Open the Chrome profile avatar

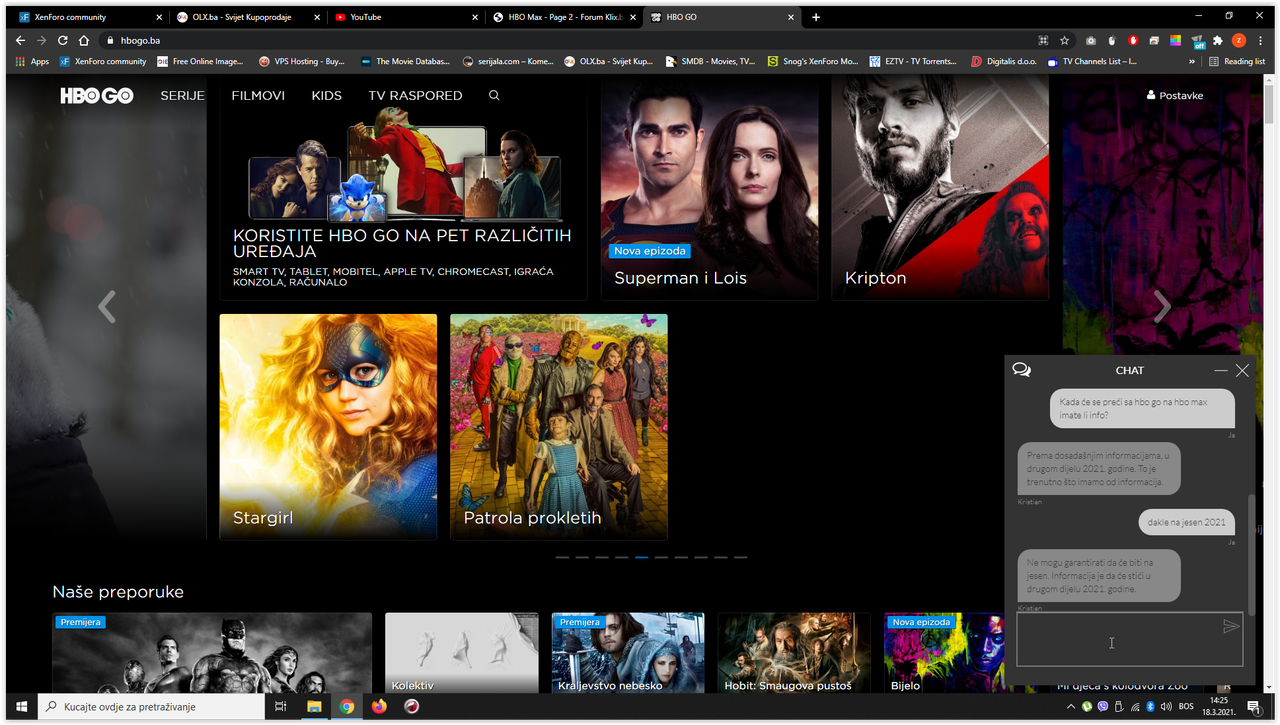click(x=1238, y=40)
